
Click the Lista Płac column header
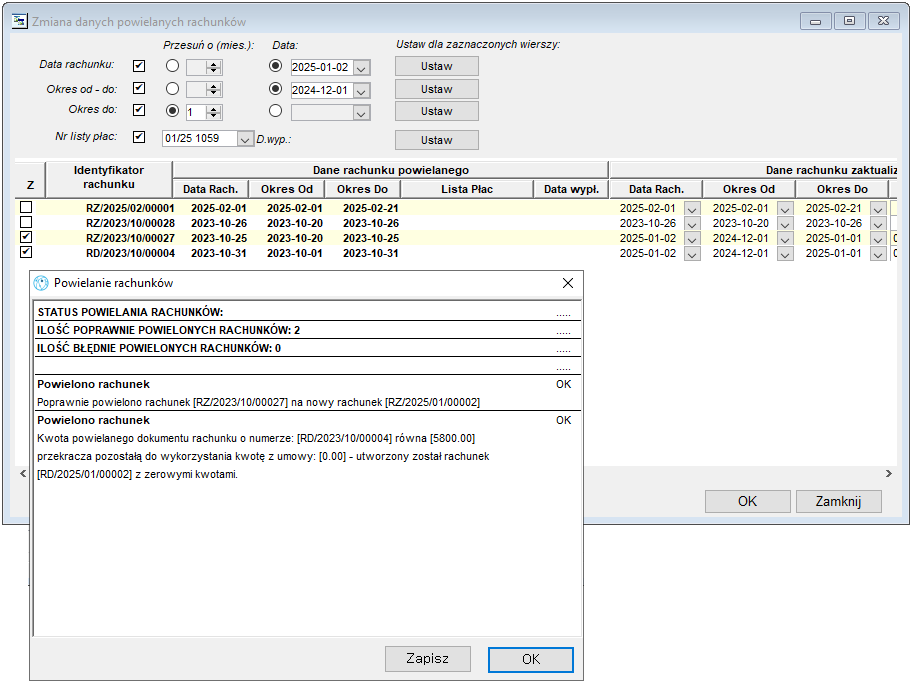click(x=467, y=189)
